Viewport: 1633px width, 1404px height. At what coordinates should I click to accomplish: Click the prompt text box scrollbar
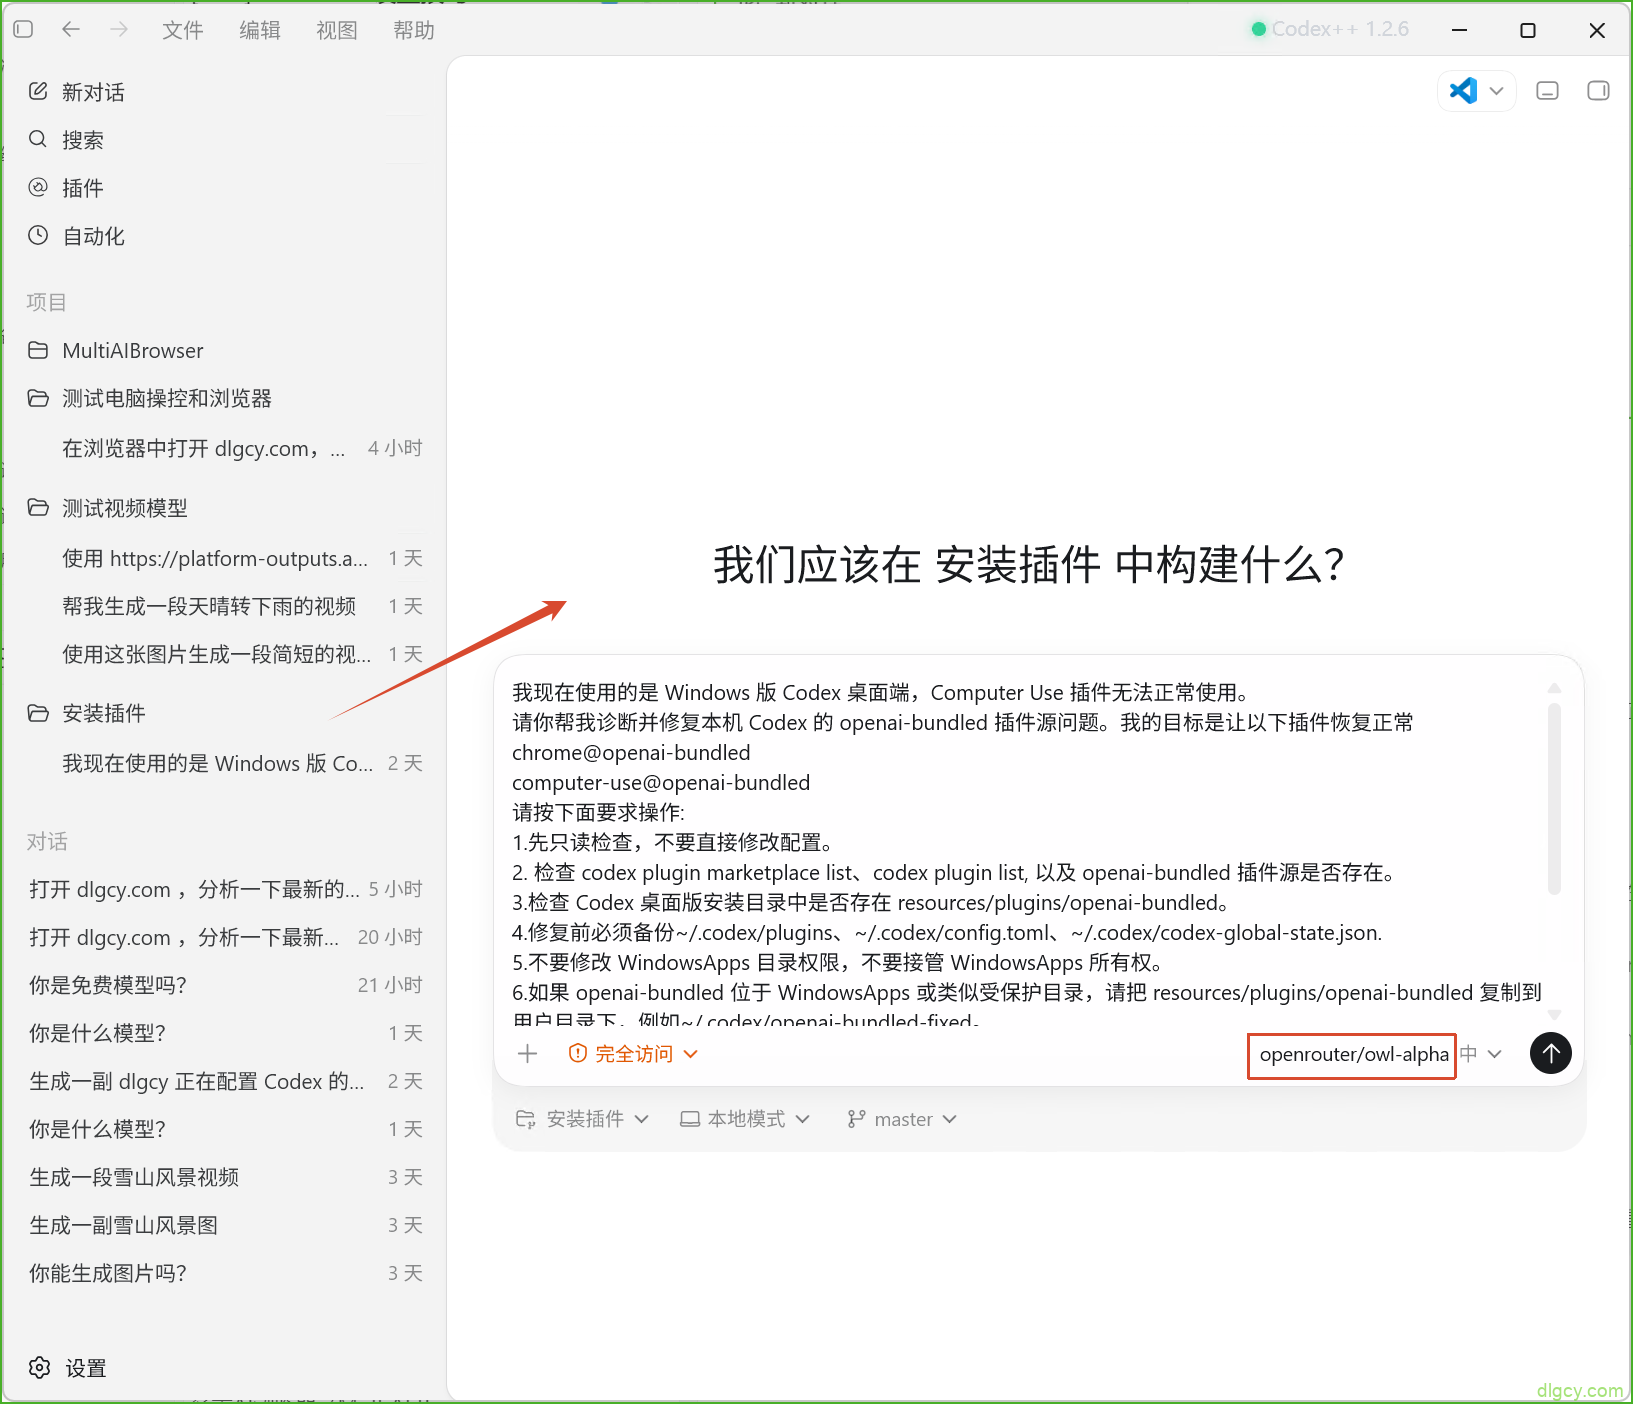[1554, 798]
